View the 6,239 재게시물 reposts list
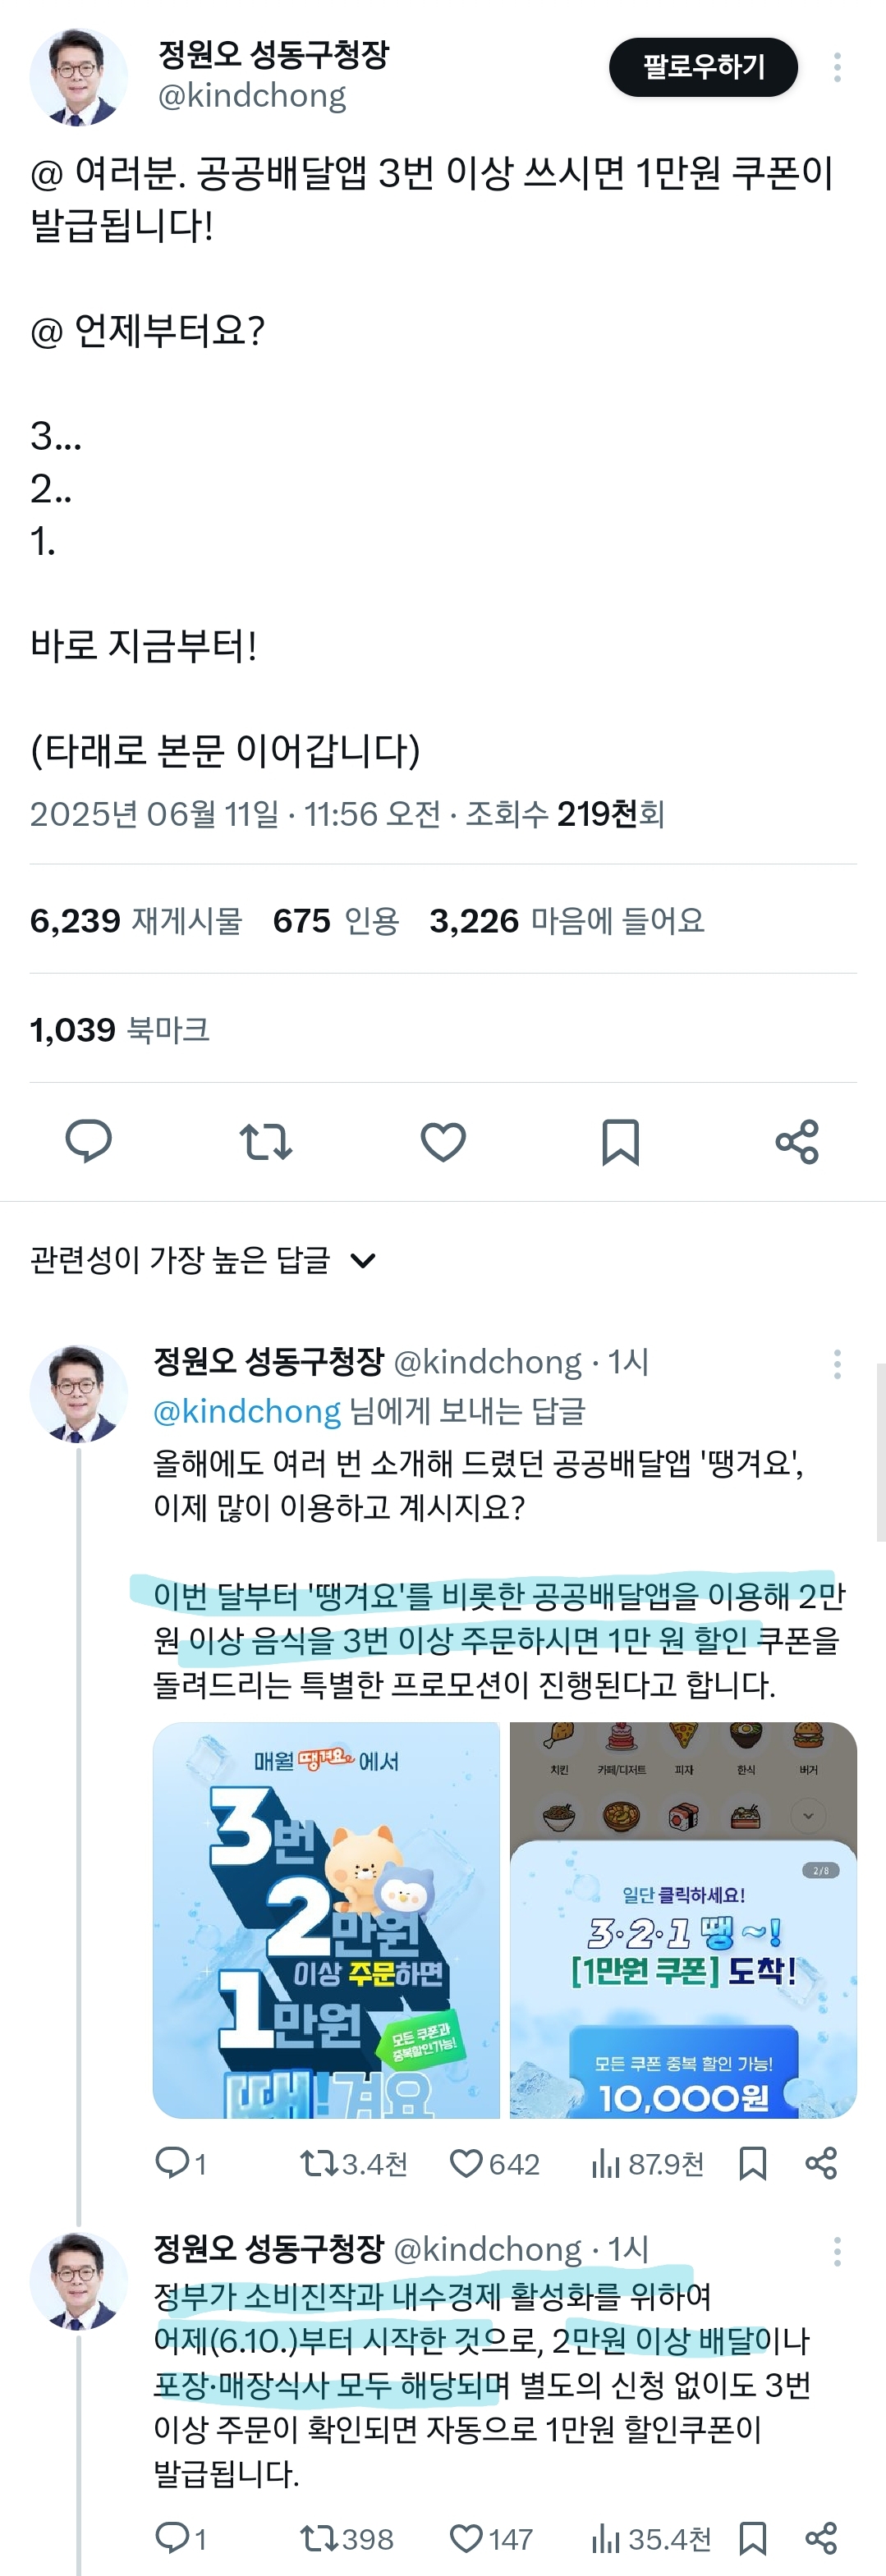 pyautogui.click(x=136, y=920)
